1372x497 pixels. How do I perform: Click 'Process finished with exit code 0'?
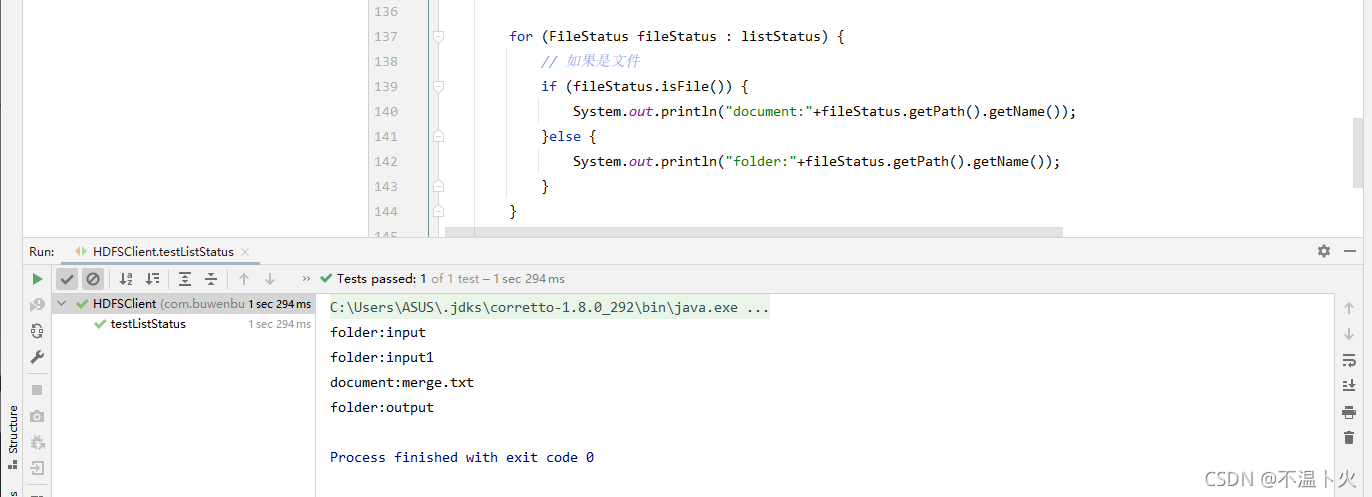click(462, 457)
